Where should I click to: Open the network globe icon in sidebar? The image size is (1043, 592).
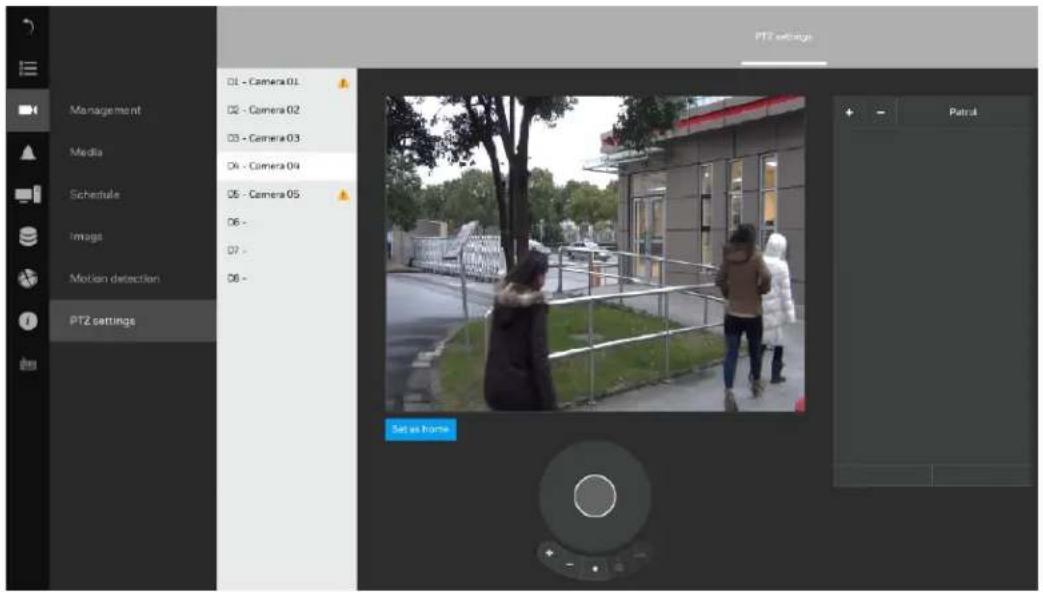[28, 279]
